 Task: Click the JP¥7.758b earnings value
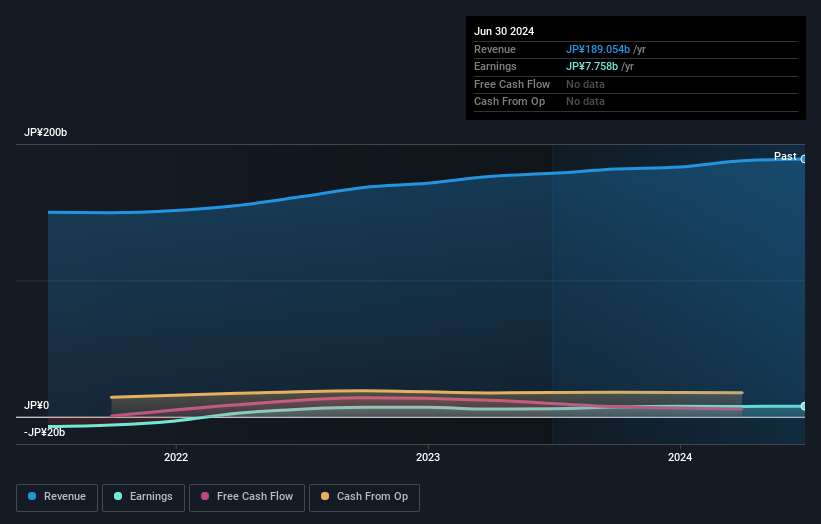[592, 66]
